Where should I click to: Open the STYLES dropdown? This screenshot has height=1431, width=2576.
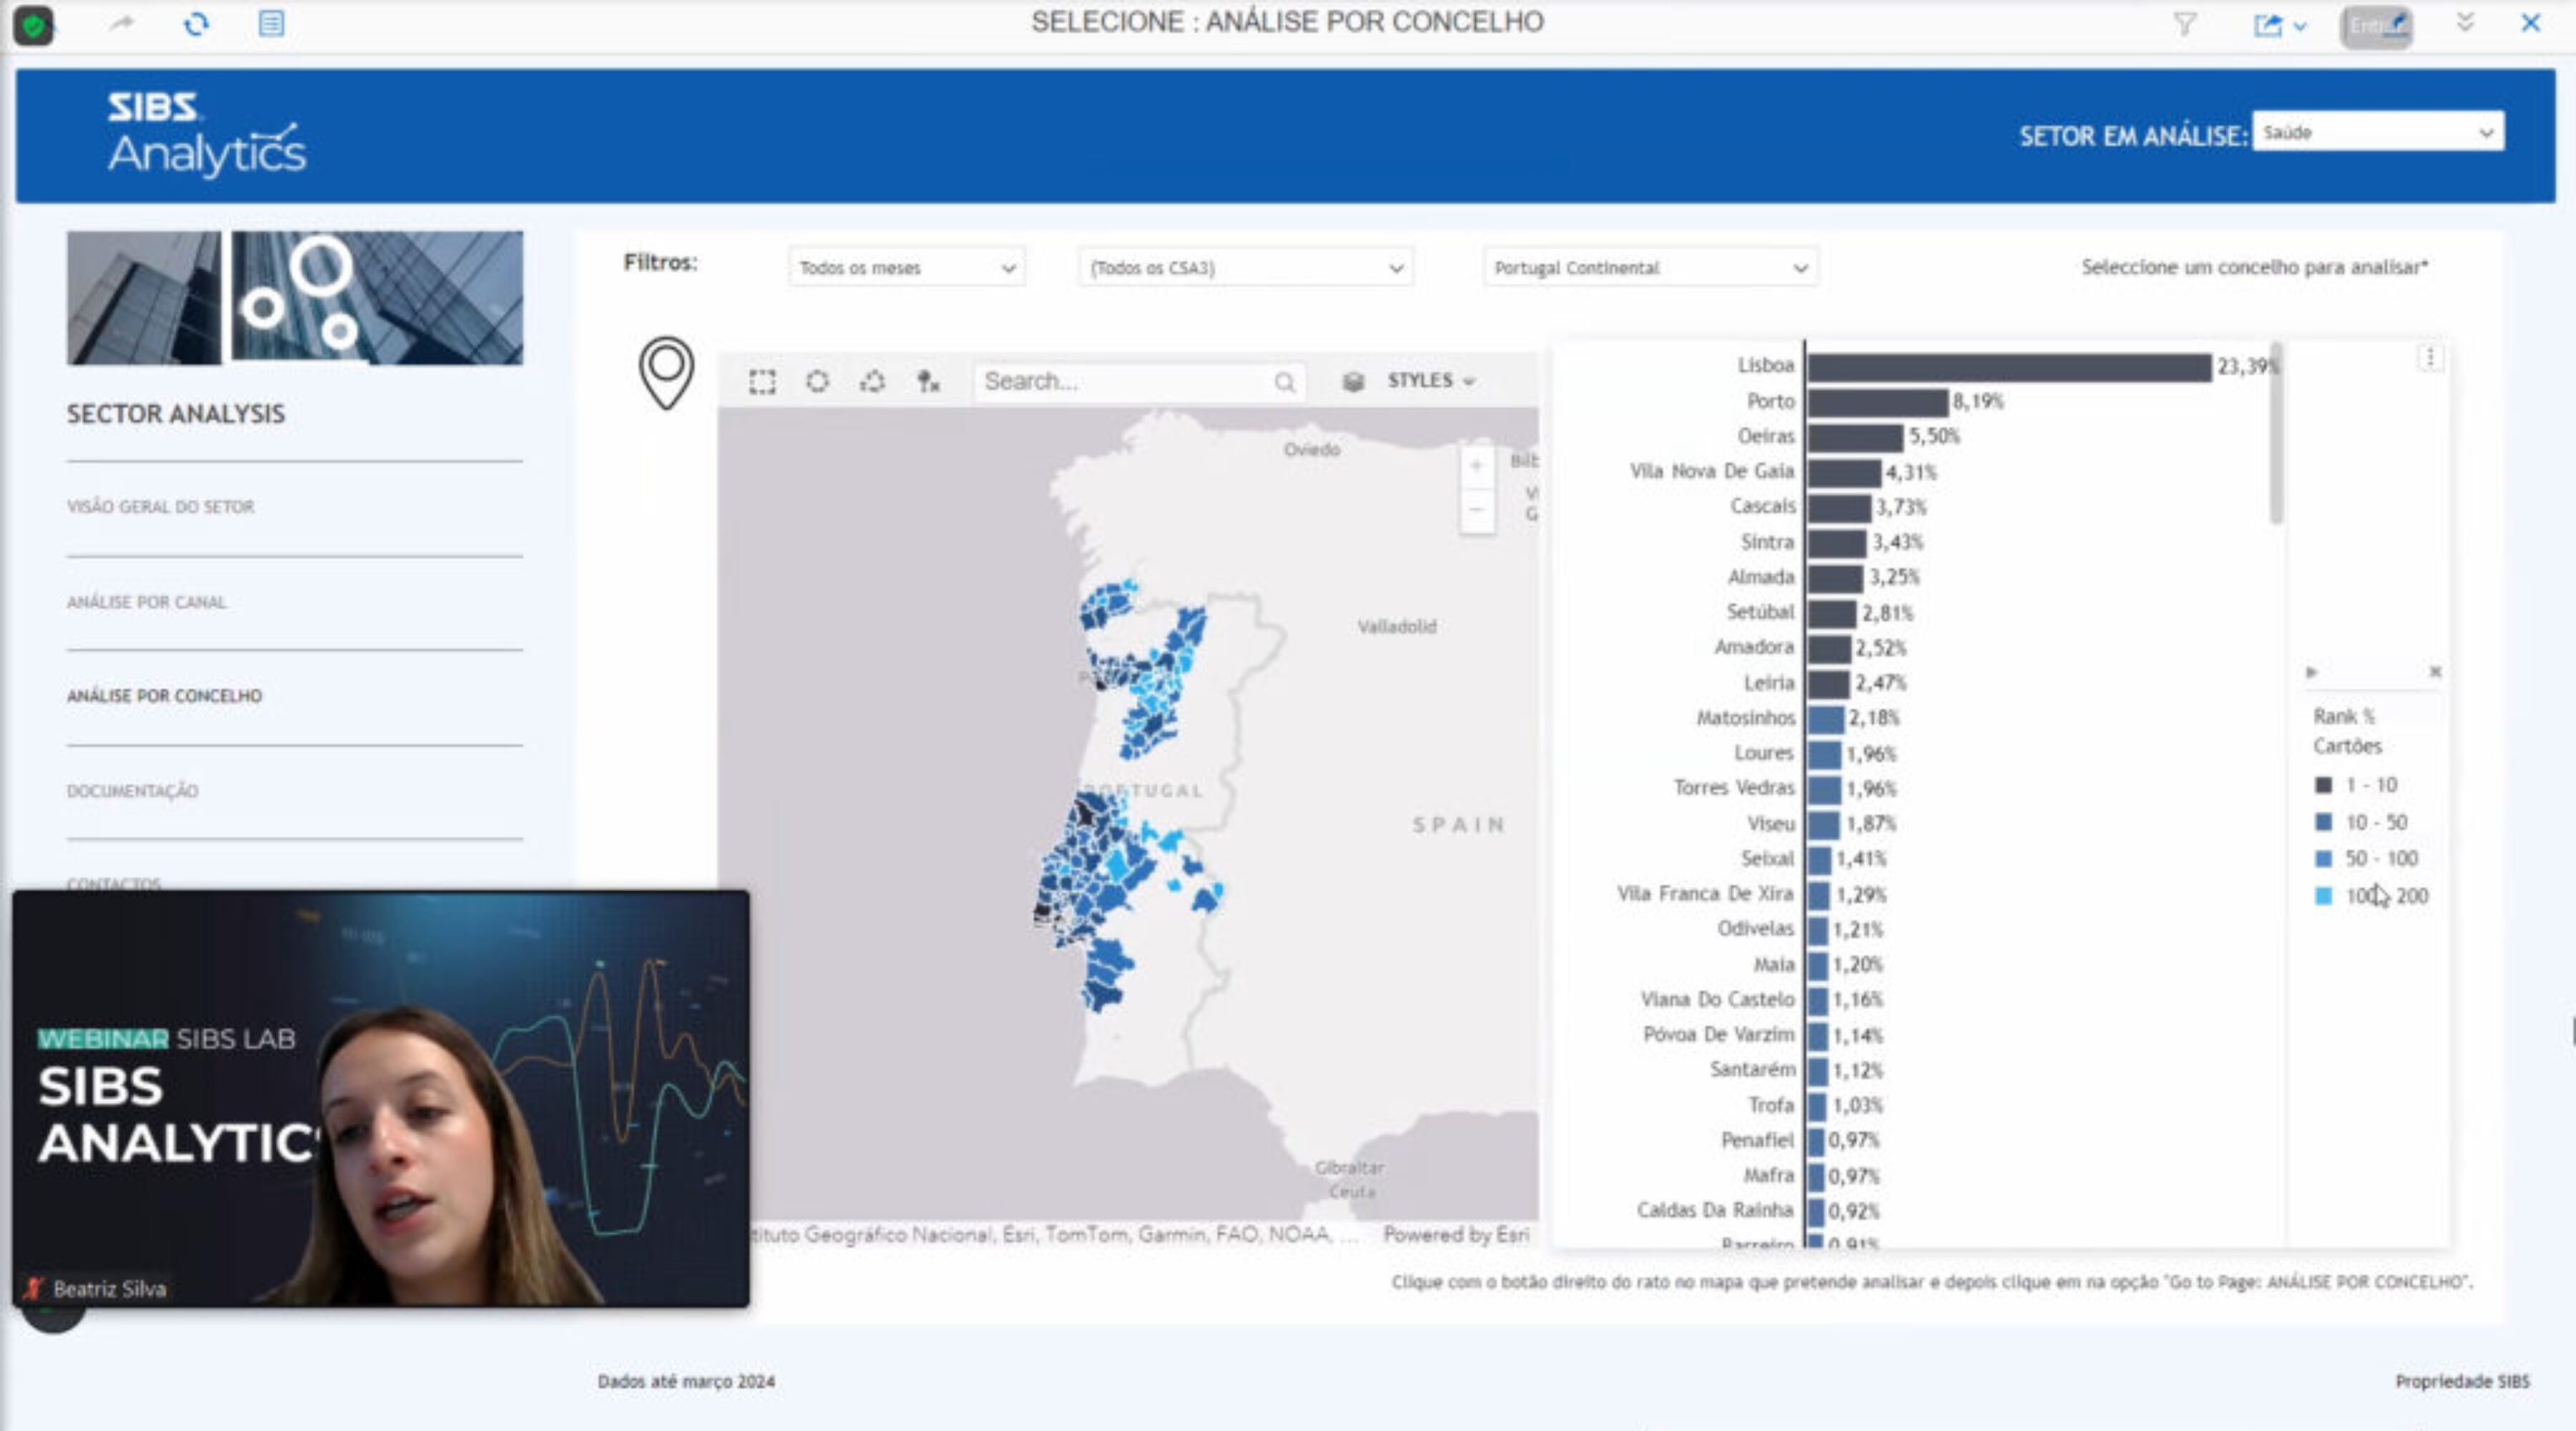[1430, 381]
